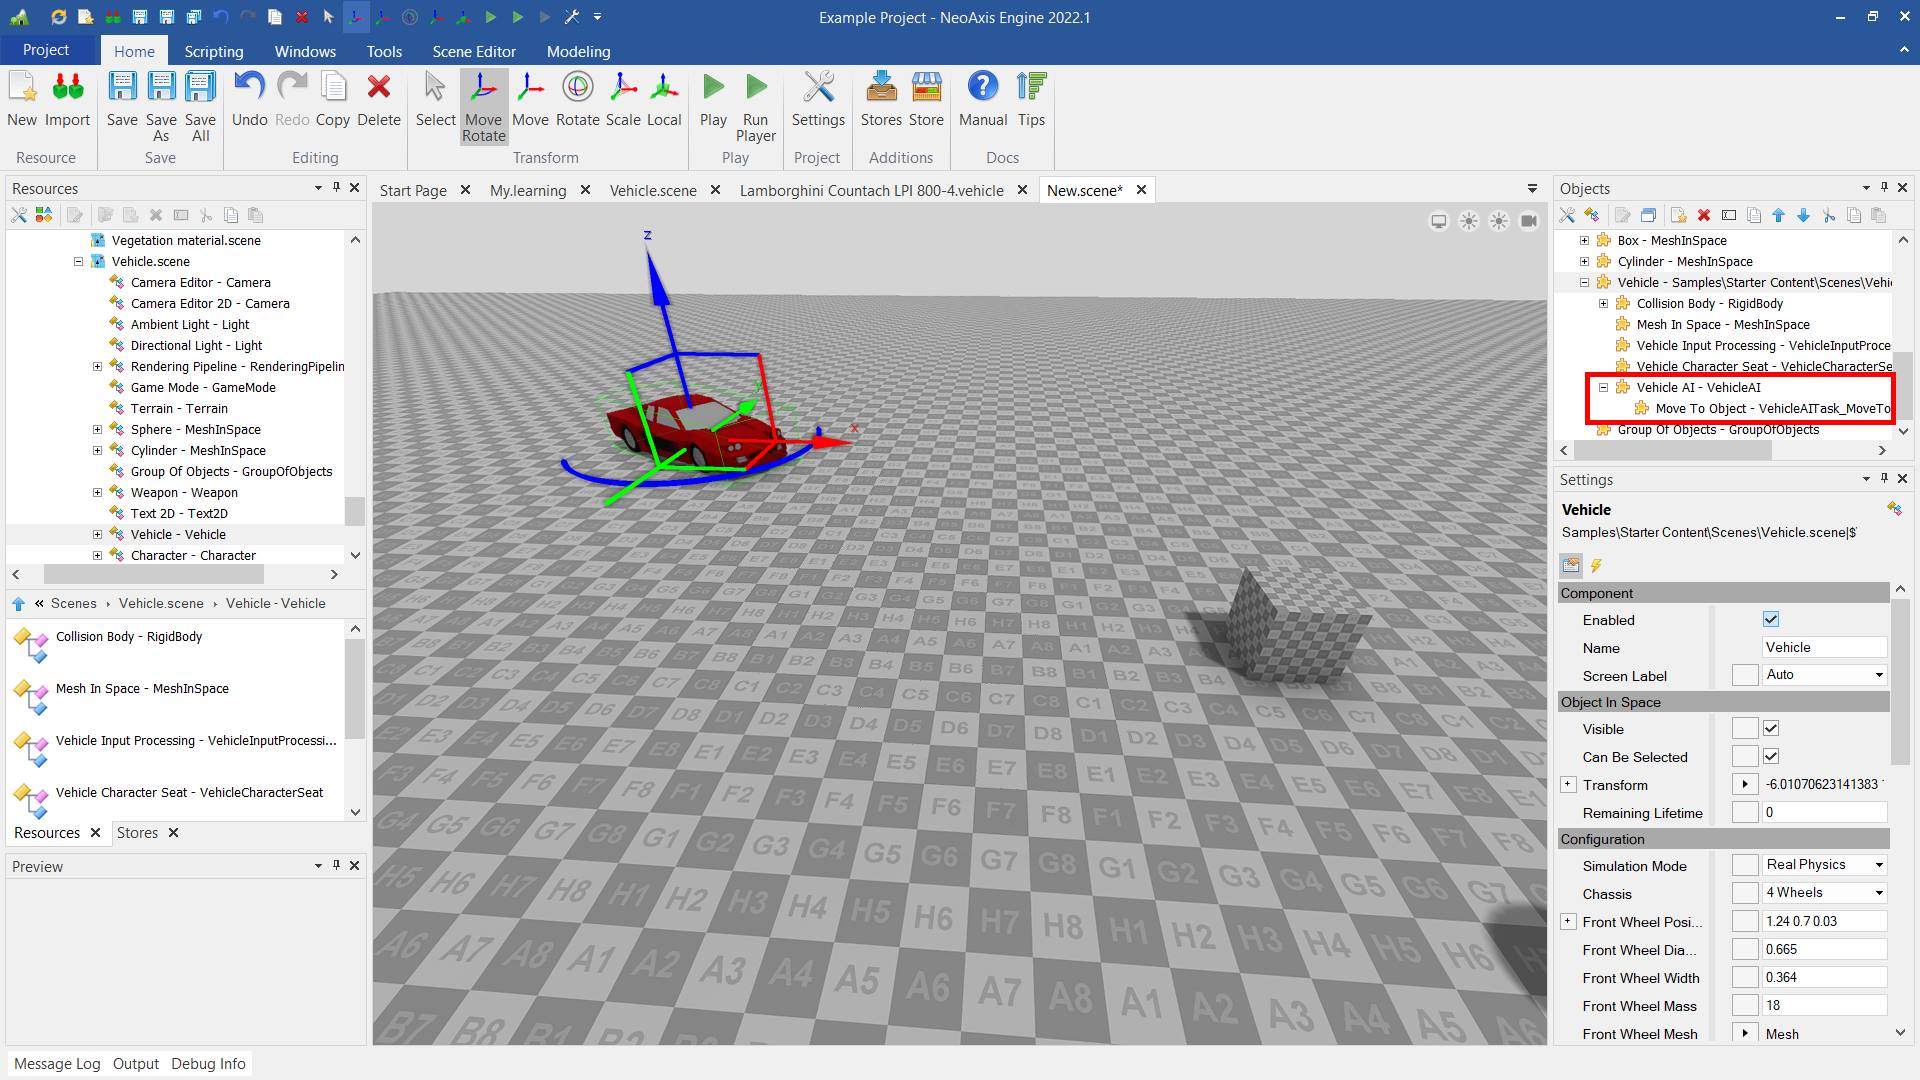Open the Message Log panel
The width and height of the screenshot is (1920, 1080).
[57, 1063]
